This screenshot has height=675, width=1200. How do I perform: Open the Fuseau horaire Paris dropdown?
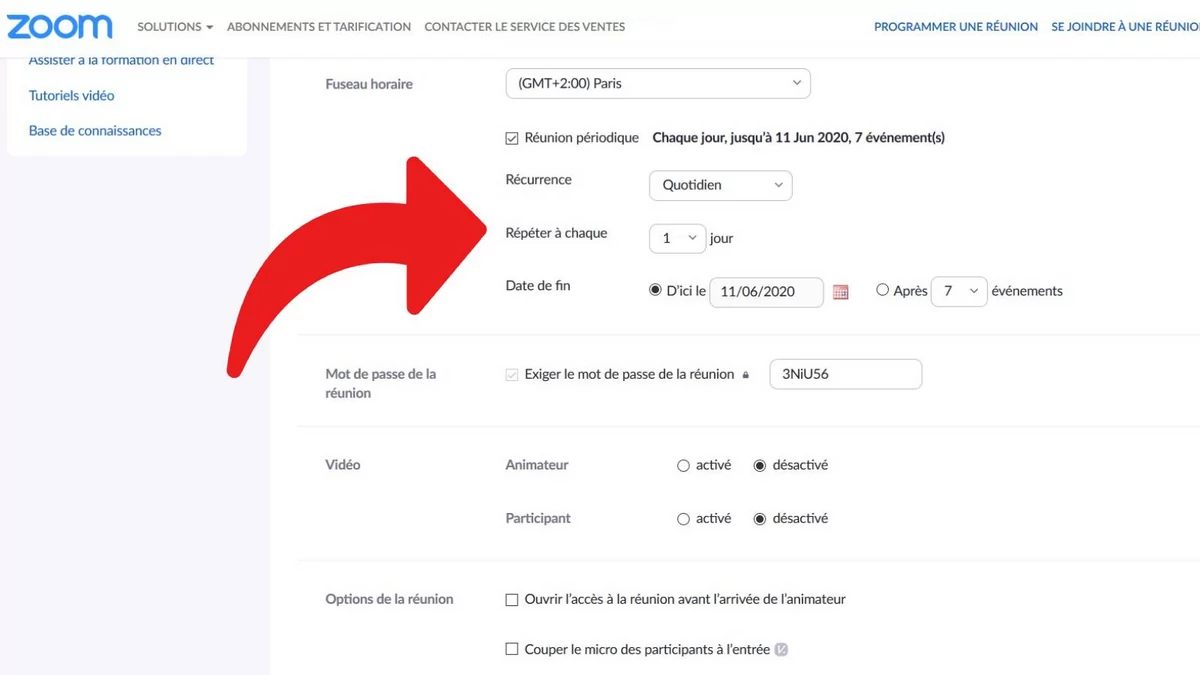658,84
